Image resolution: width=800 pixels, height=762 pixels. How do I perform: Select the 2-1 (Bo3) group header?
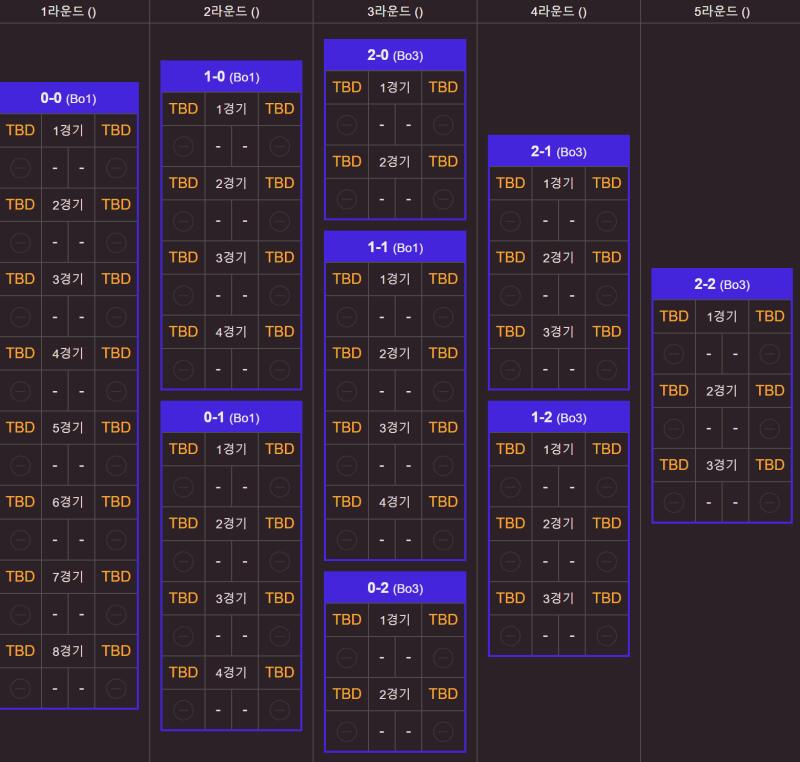(559, 151)
